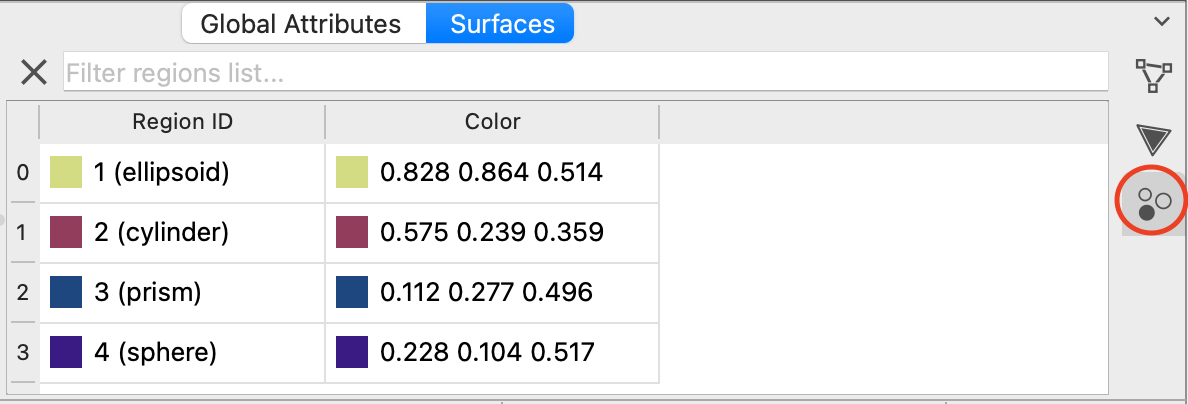Select the 2 (cylinder) region row
The height and width of the screenshot is (404, 1188).
161,233
